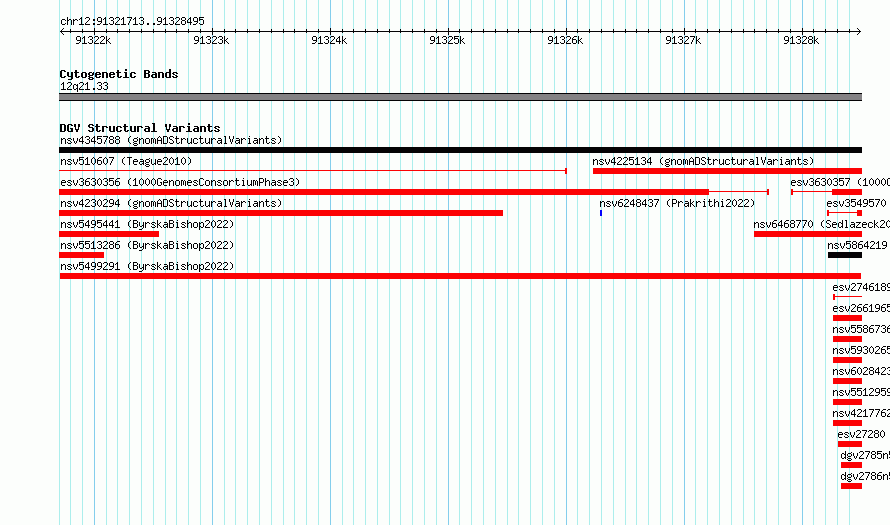Click the gray 12q21.33 cytogenetic band bar
Screen dimensions: 890x525
[x=460, y=97]
